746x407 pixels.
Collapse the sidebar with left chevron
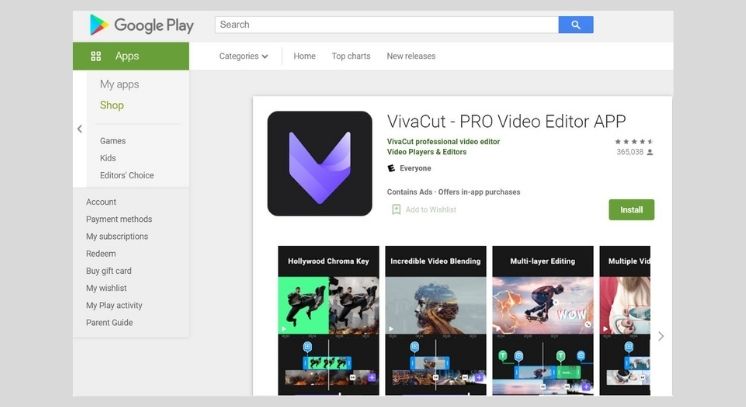(79, 129)
